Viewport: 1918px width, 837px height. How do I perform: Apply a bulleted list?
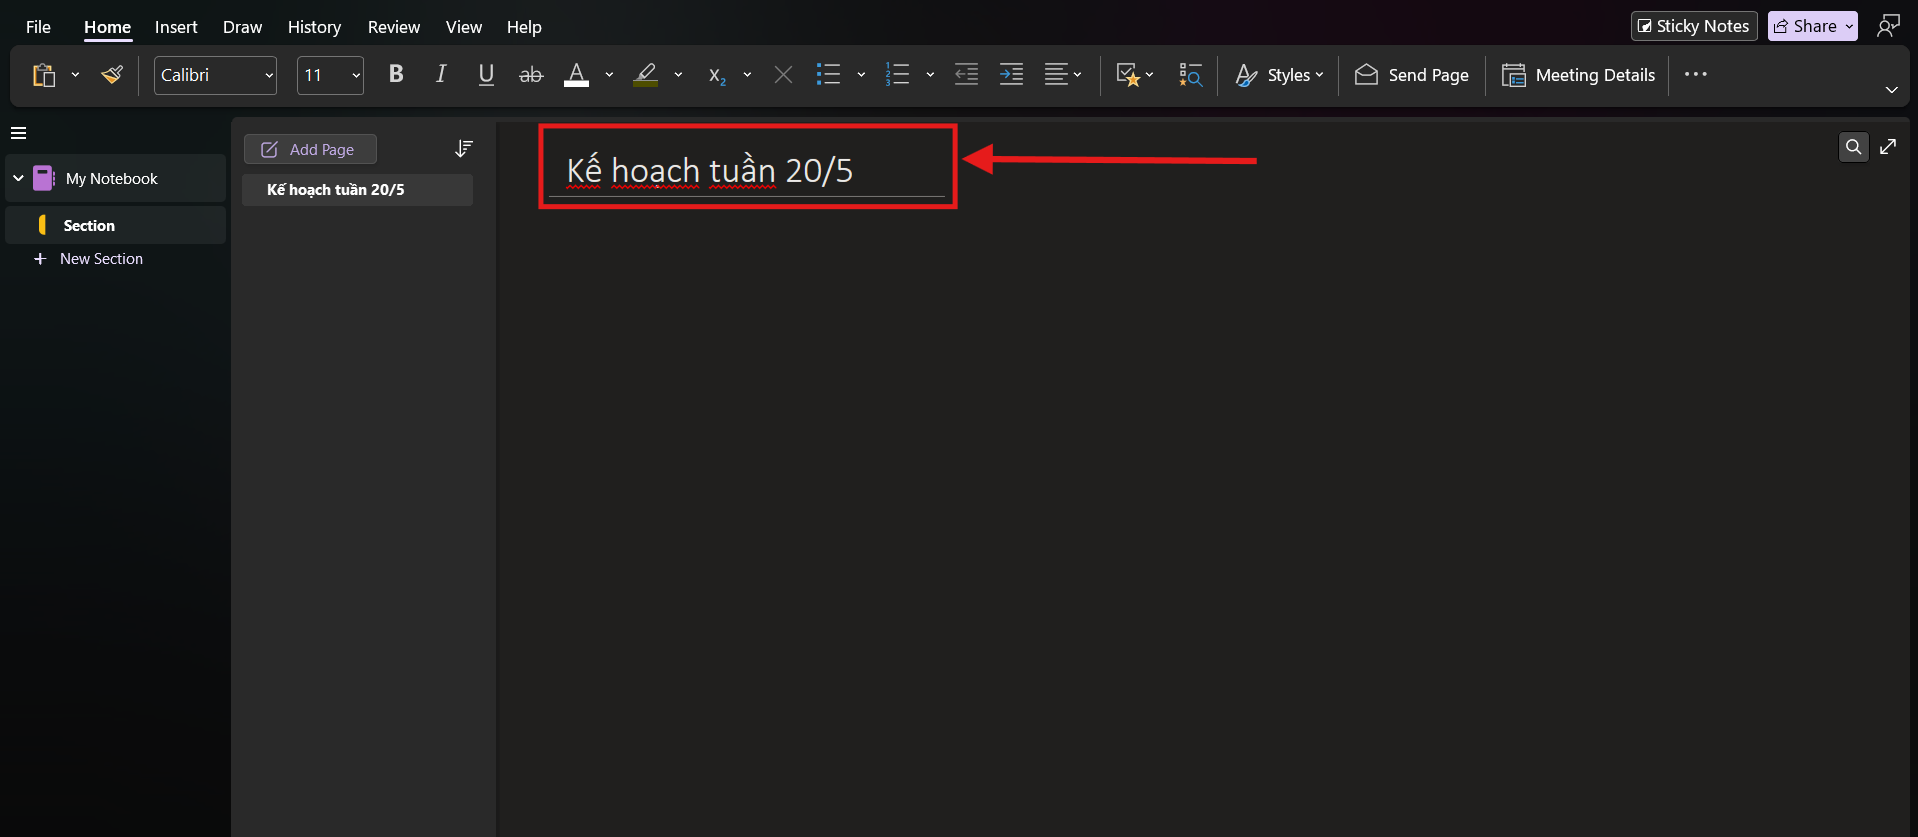pyautogui.click(x=828, y=74)
